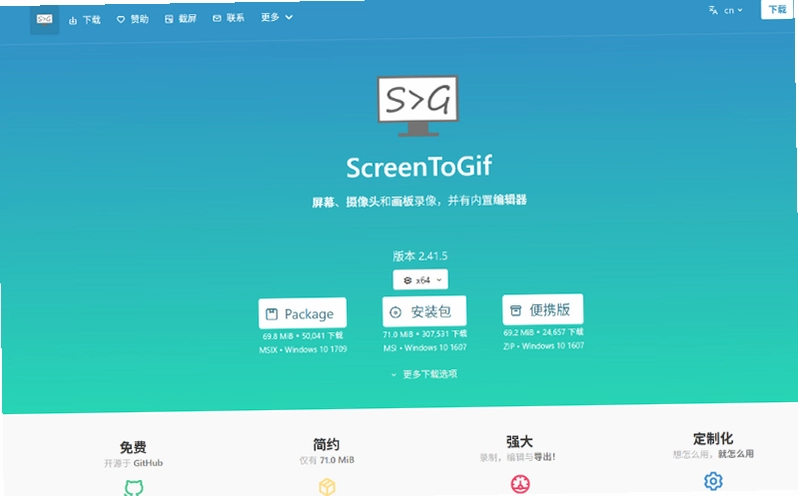Image resolution: width=798 pixels, height=496 pixels.
Task: Click the 免费 heading
Action: (x=133, y=447)
